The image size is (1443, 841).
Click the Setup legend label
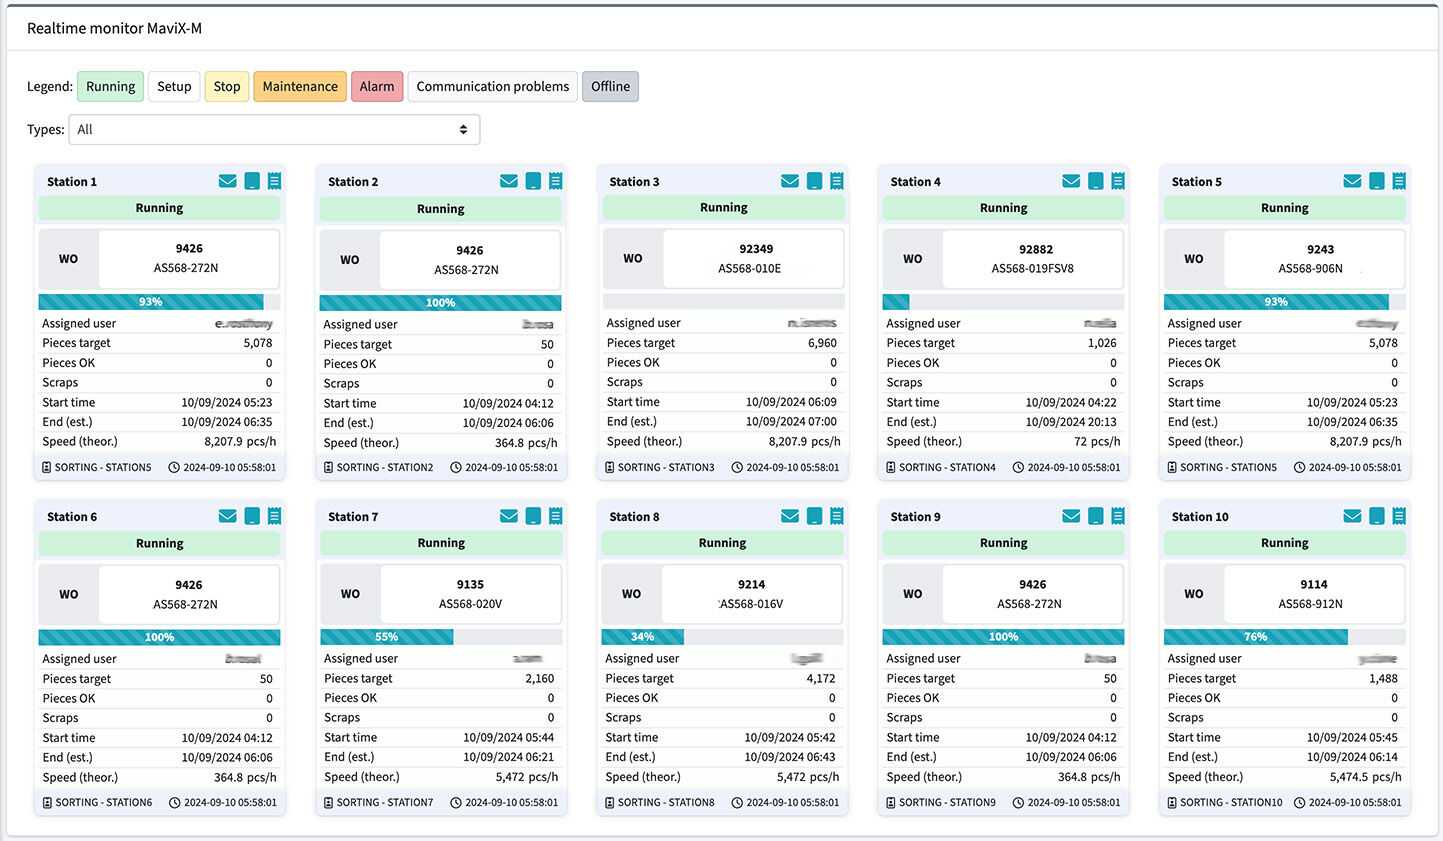pyautogui.click(x=174, y=87)
